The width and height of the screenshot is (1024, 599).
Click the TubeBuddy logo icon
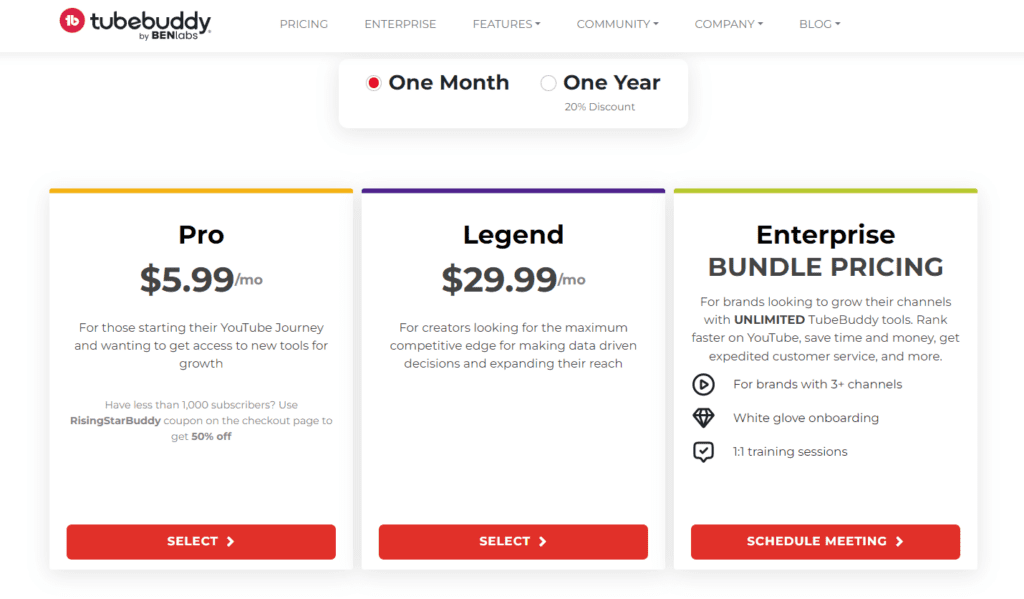72,21
